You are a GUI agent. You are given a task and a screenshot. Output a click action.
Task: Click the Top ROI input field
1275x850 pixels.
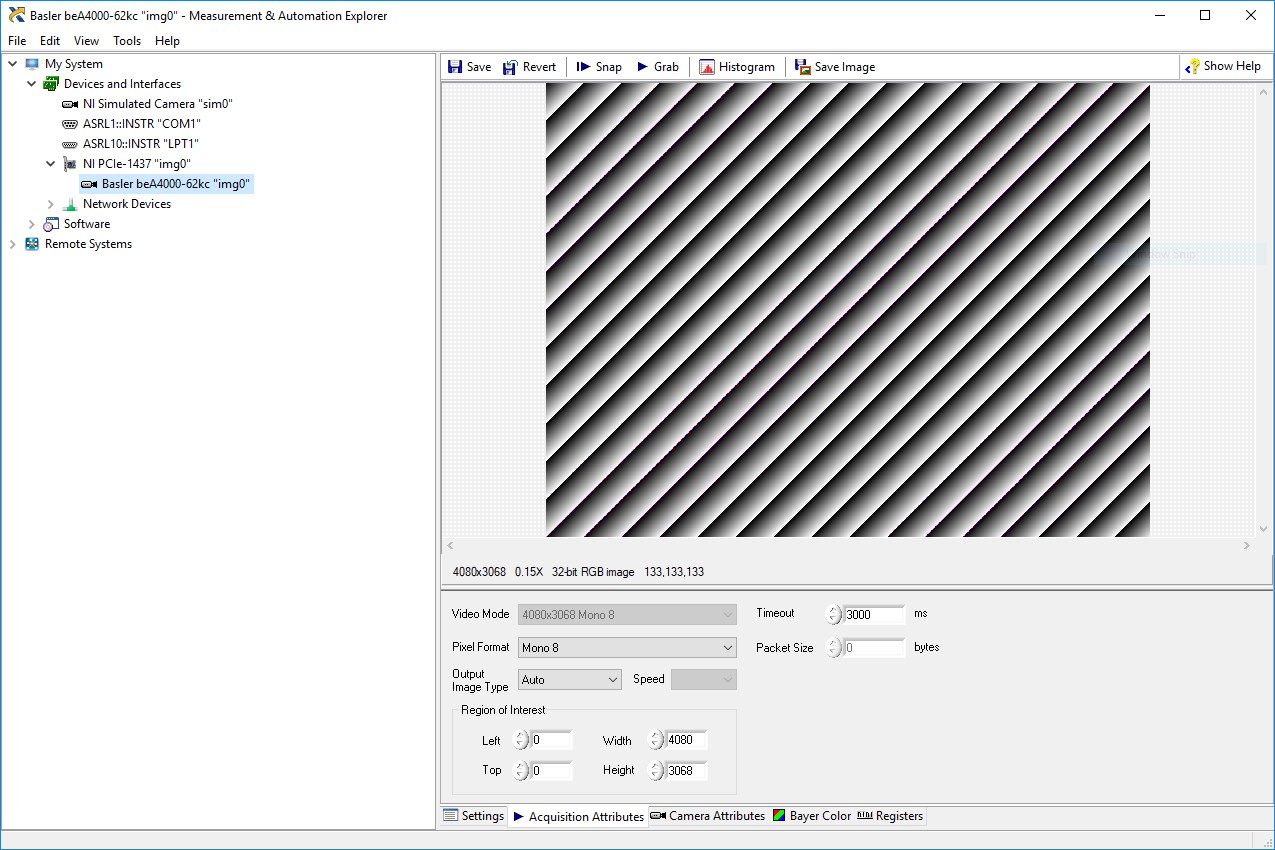[551, 770]
